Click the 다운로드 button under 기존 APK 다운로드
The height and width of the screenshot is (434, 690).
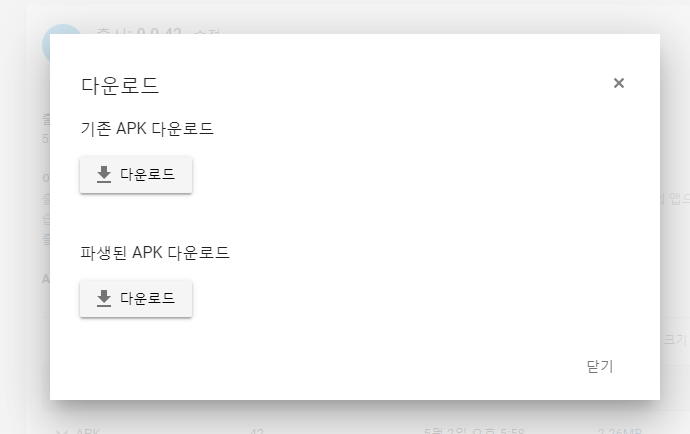click(x=136, y=175)
